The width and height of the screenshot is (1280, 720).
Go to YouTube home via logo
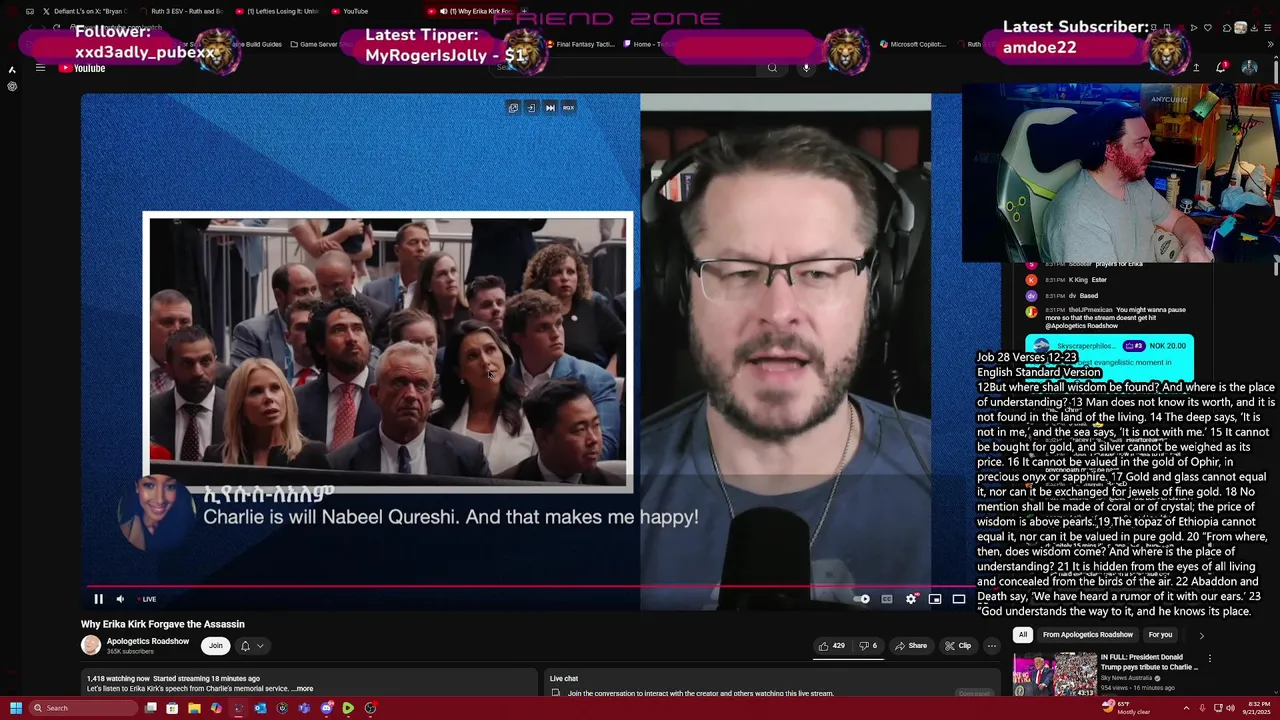(82, 68)
